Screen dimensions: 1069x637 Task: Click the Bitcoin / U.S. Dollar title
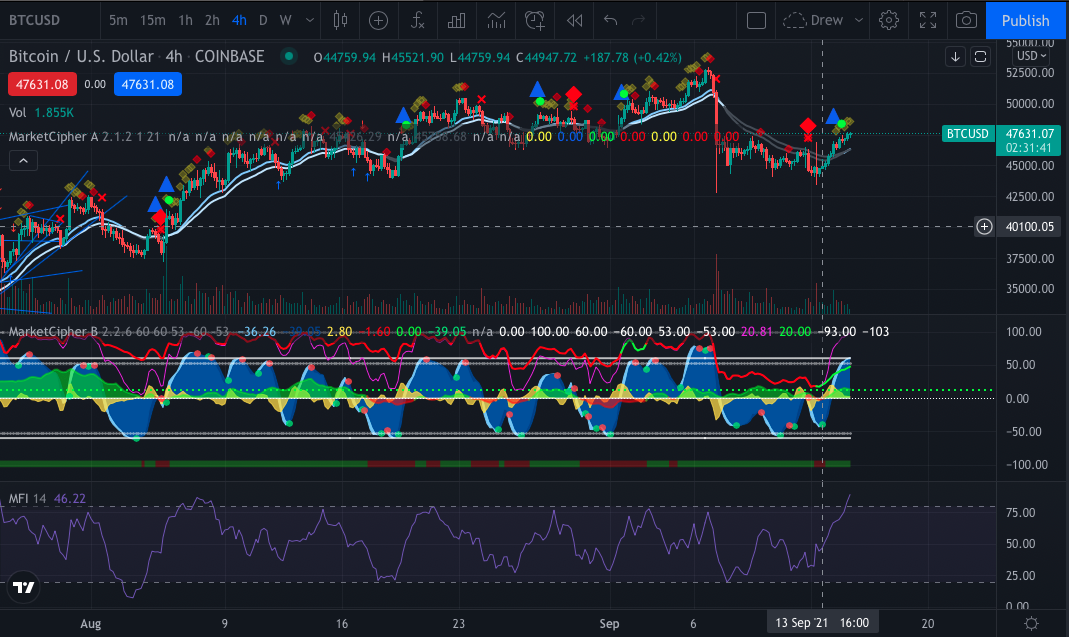click(81, 56)
